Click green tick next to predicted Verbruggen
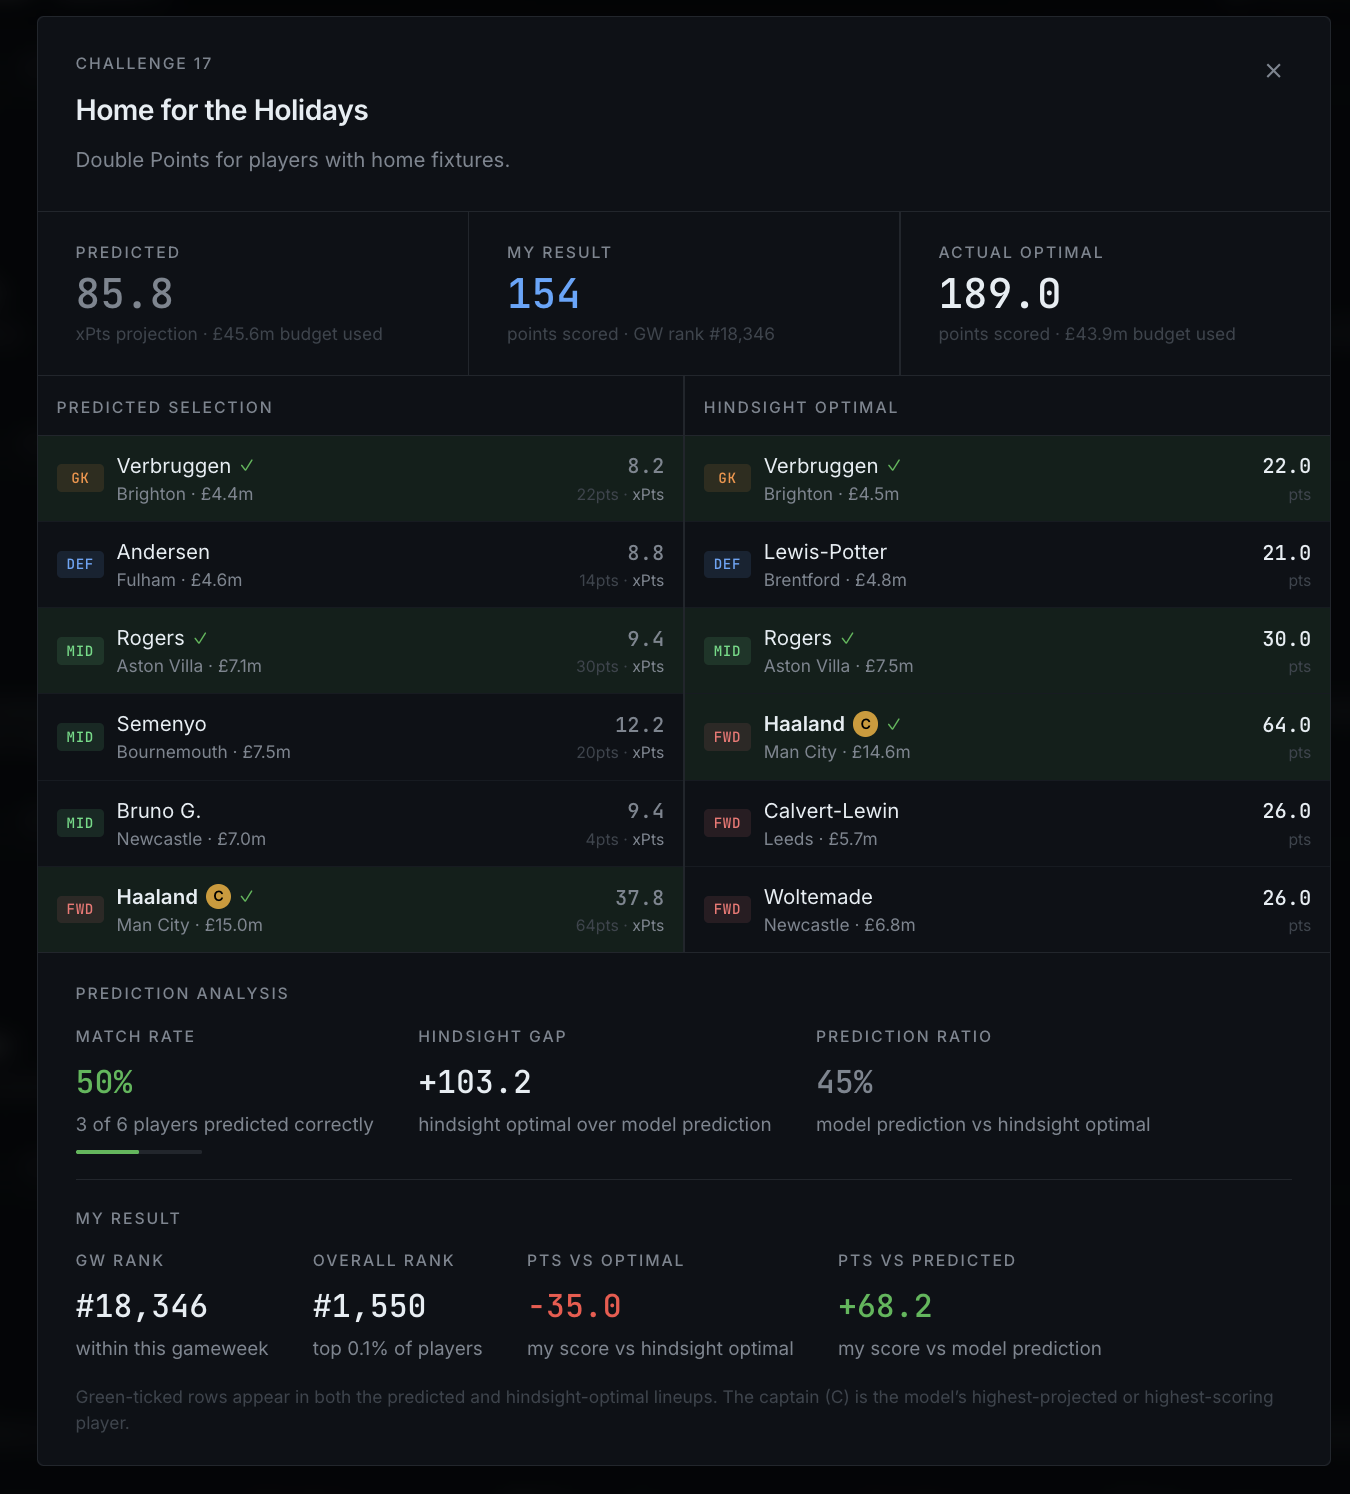 pos(247,466)
